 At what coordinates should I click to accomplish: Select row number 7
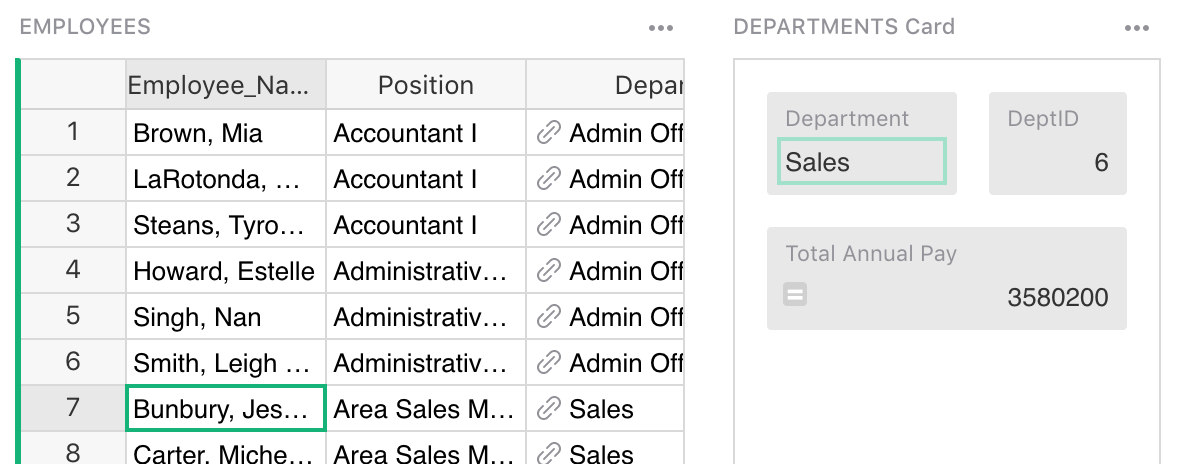coord(73,408)
